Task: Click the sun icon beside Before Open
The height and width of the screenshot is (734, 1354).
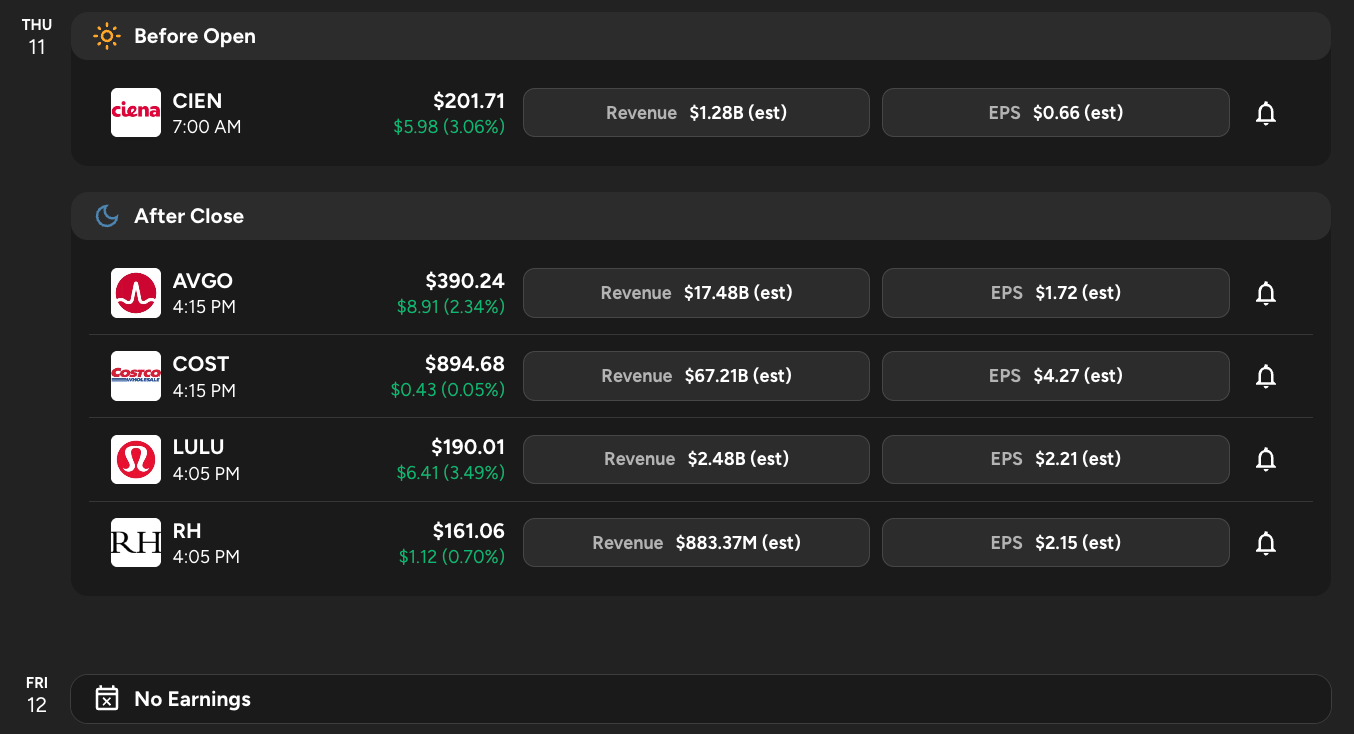Action: [x=106, y=36]
